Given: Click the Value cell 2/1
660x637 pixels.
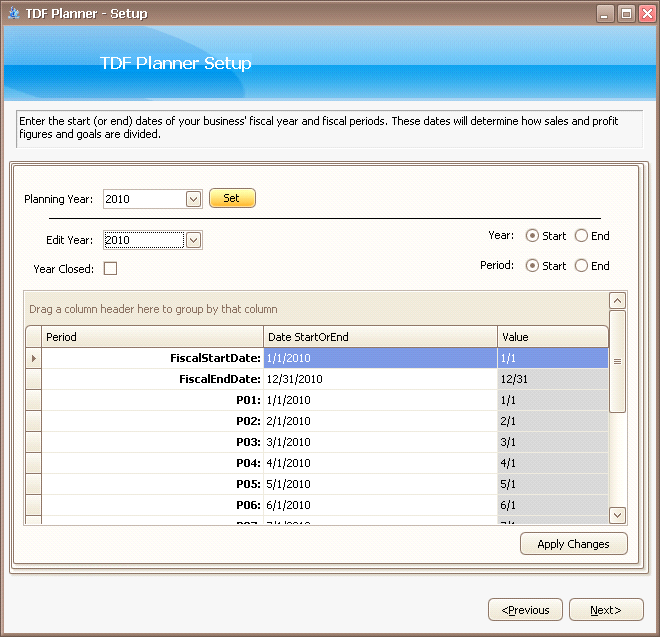Looking at the screenshot, I should point(553,421).
